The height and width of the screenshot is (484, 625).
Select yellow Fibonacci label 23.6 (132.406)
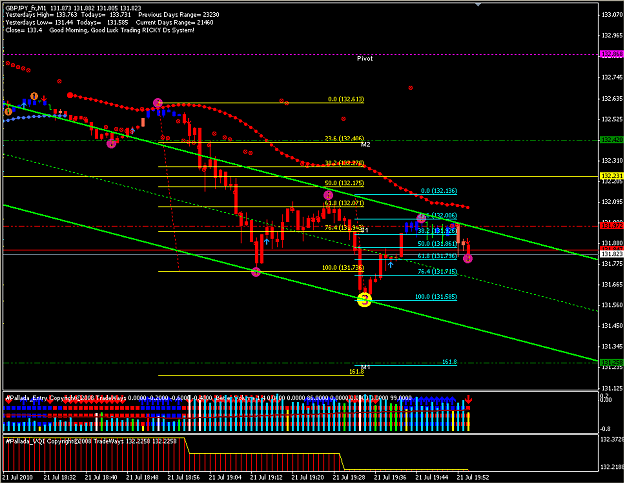pyautogui.click(x=344, y=139)
